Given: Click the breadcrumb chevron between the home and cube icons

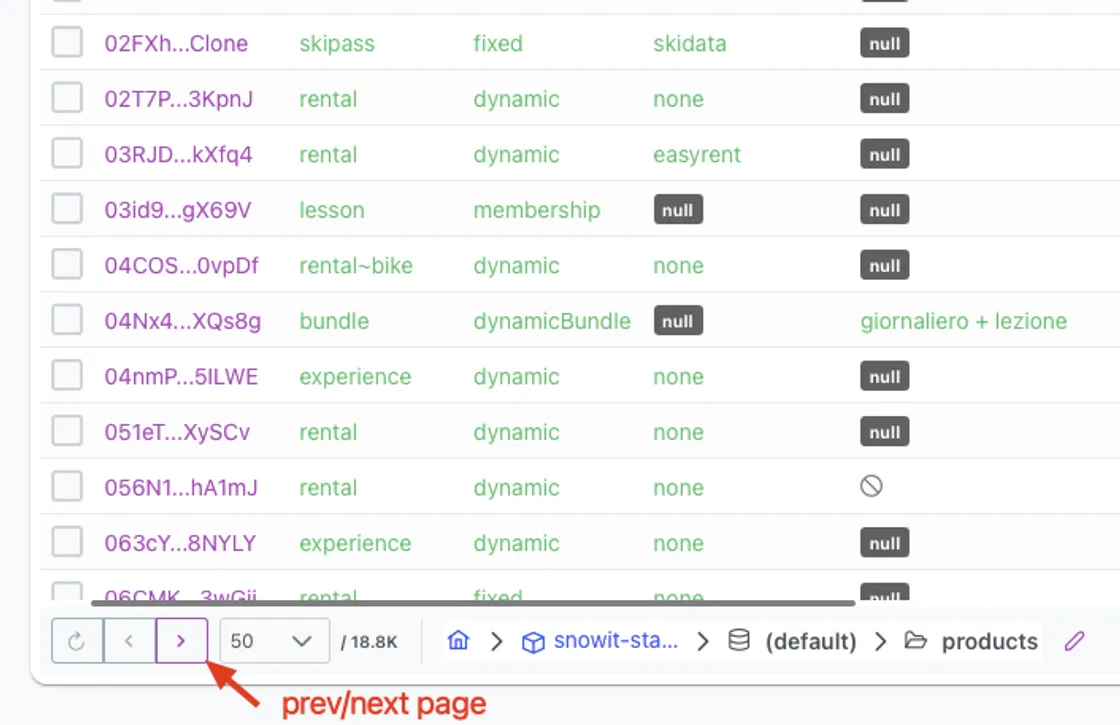Looking at the screenshot, I should click(x=497, y=641).
